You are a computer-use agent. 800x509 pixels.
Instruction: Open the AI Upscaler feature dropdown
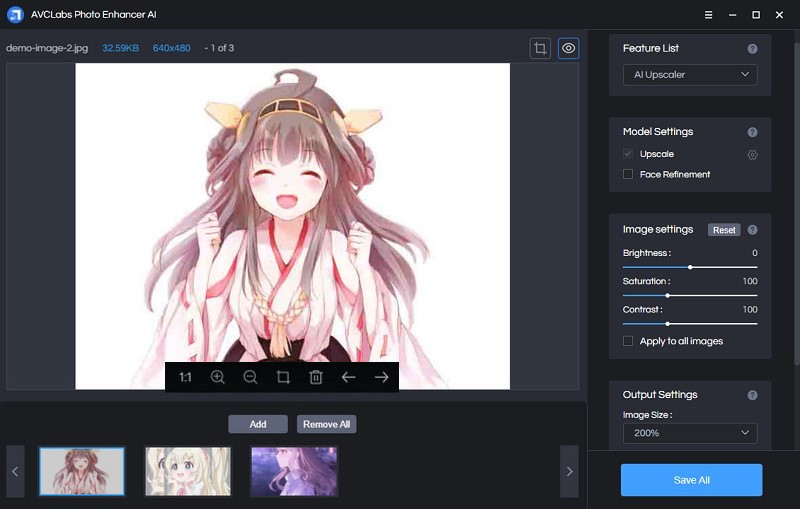(690, 75)
